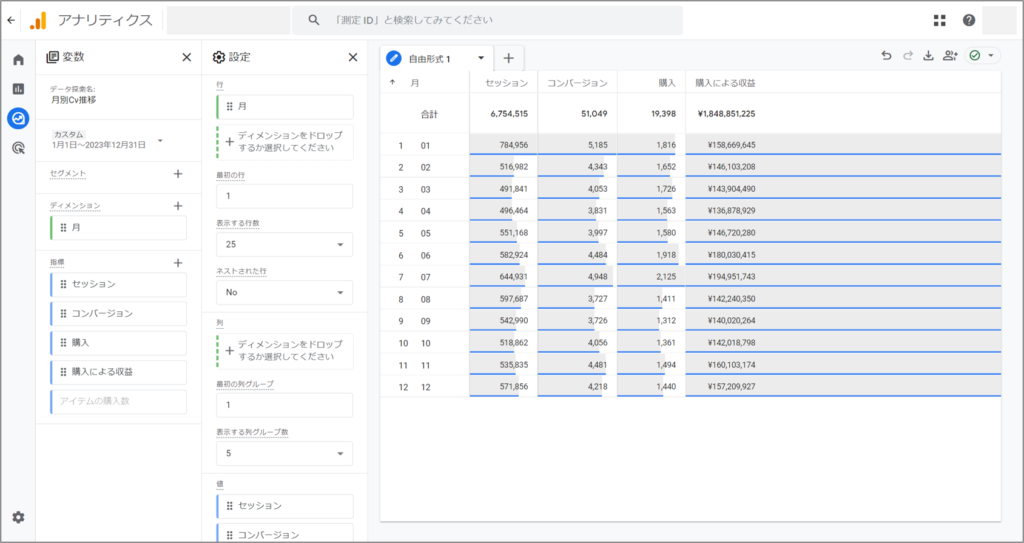Add a new metric with plus icon
The width and height of the screenshot is (1024, 543).
(x=178, y=263)
